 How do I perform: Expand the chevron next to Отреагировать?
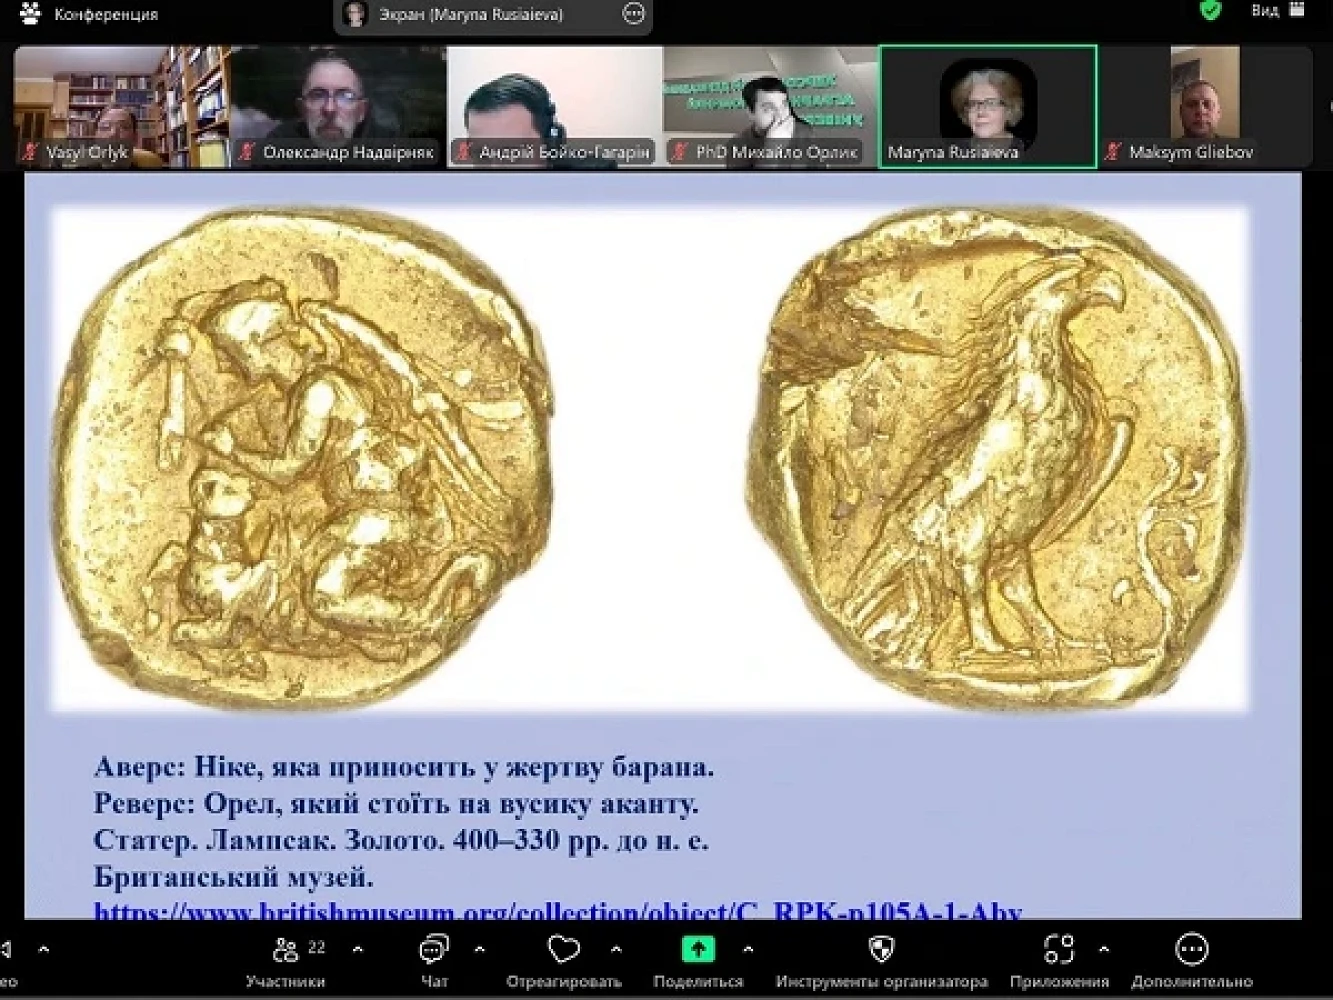coord(616,949)
